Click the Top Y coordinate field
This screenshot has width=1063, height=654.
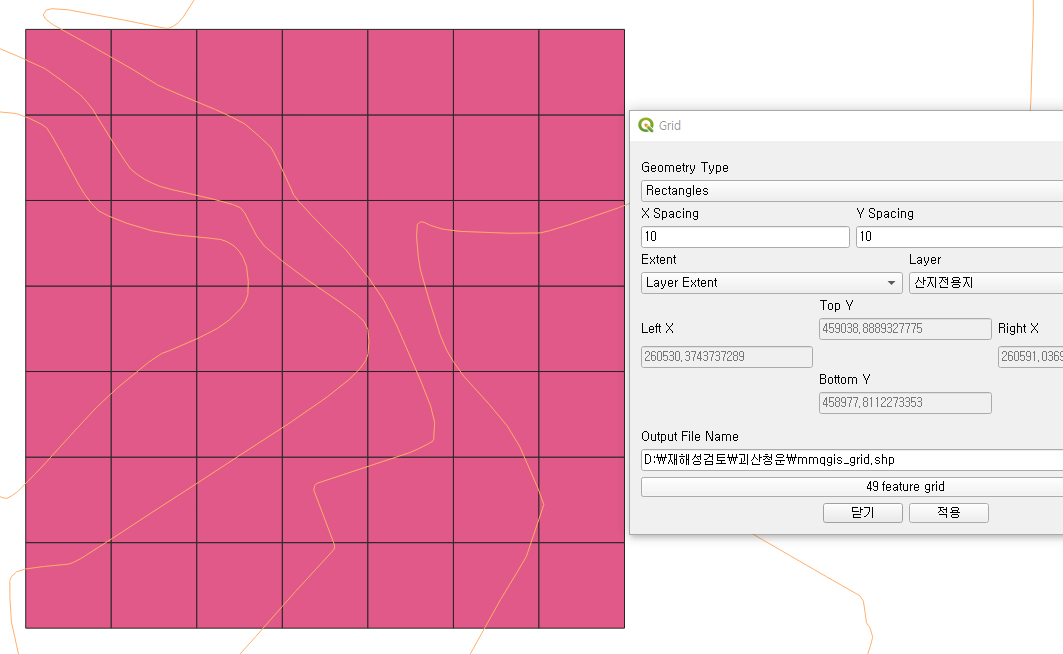(905, 329)
